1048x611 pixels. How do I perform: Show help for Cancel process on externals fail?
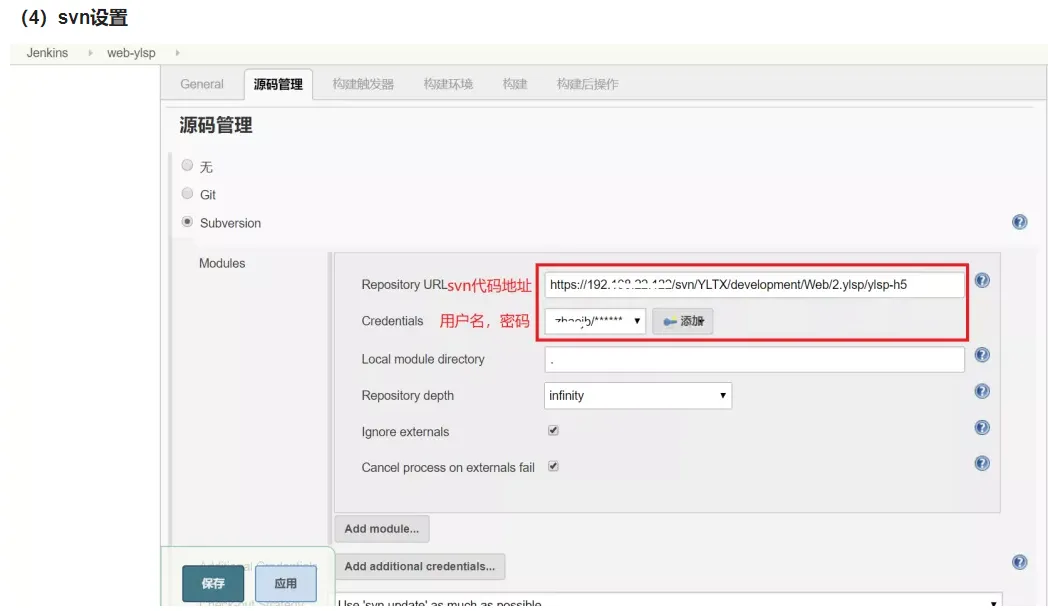coord(982,463)
